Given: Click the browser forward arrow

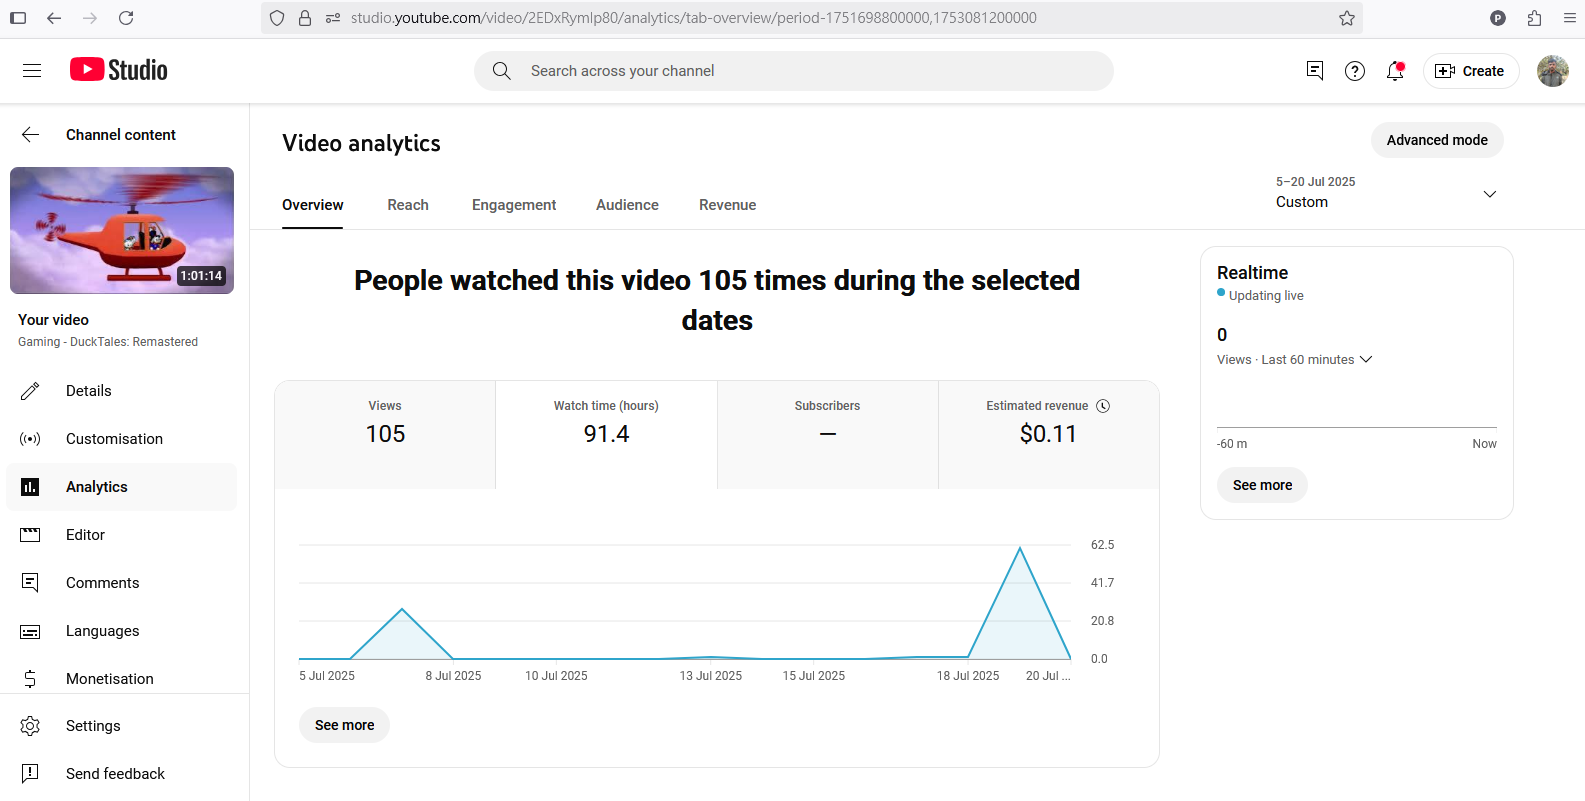Looking at the screenshot, I should 90,18.
